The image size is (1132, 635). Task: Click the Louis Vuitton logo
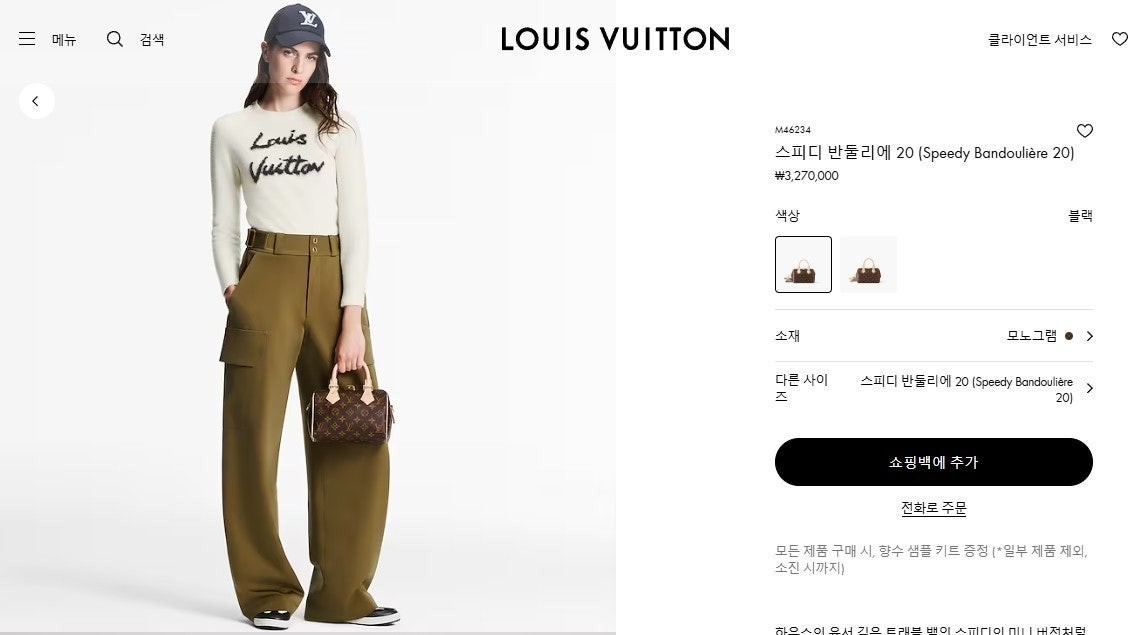tap(616, 39)
